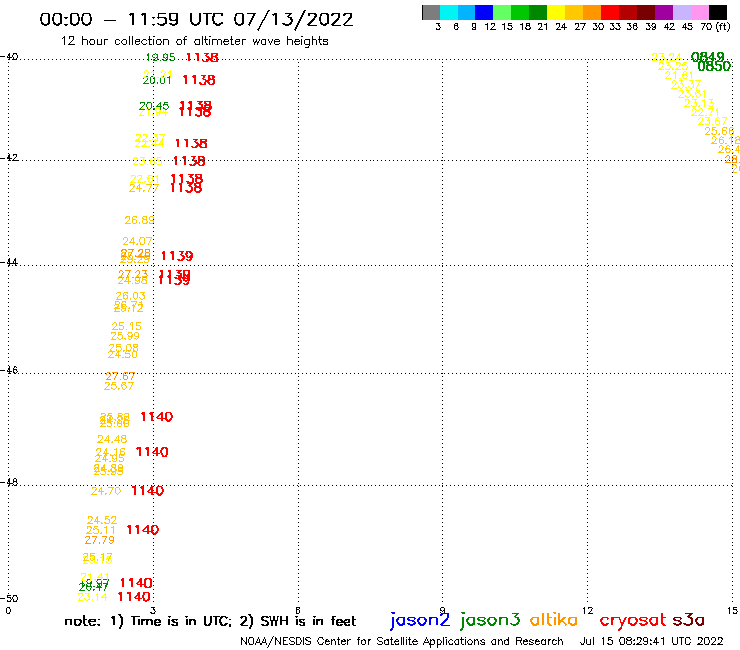Click the yellow swatch in the color scale
The height and width of the screenshot is (650, 740).
[555, 12]
